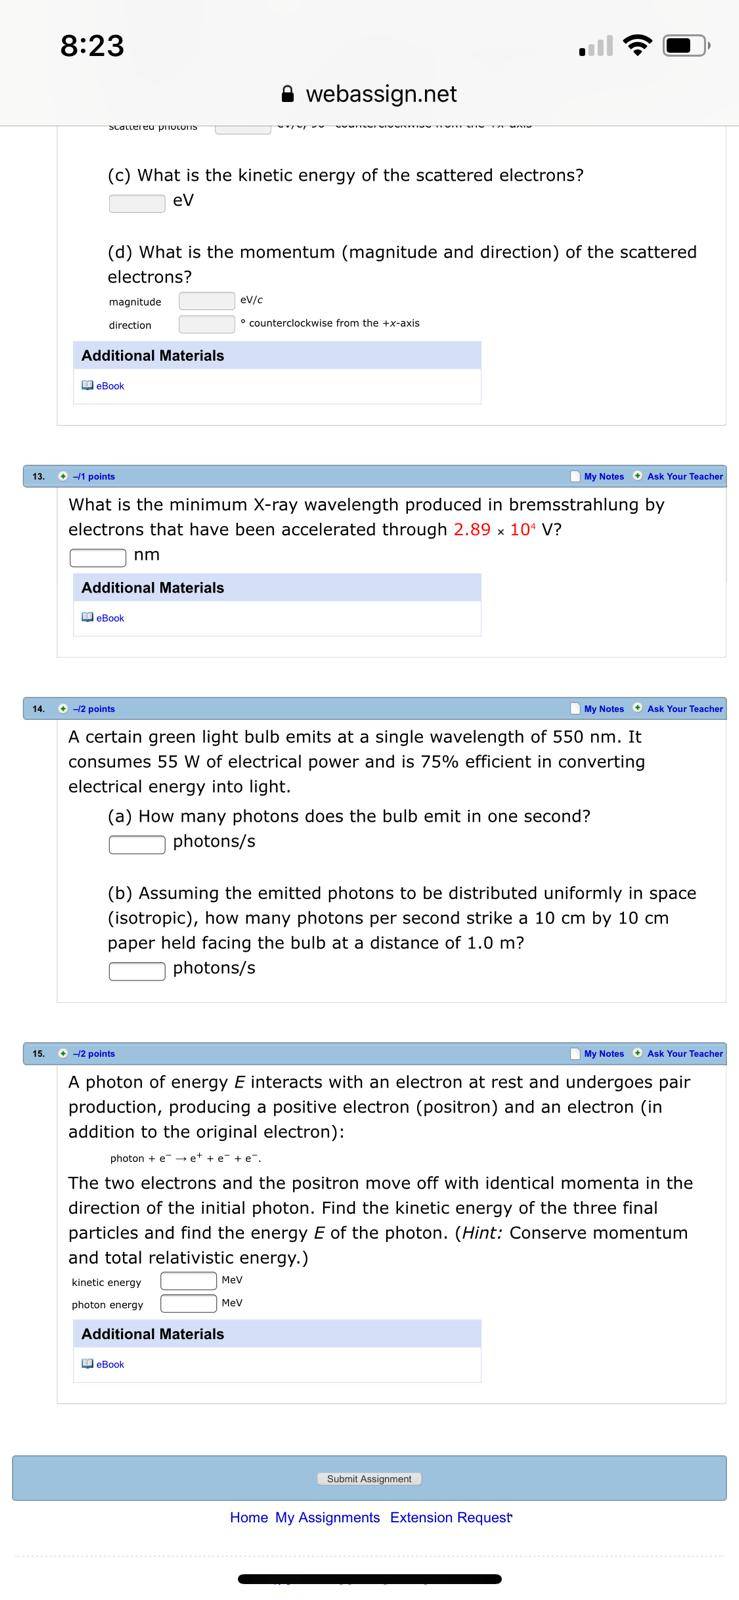Tap the lock icon beside webassign.net
This screenshot has height=1600, width=739.
pyautogui.click(x=288, y=94)
